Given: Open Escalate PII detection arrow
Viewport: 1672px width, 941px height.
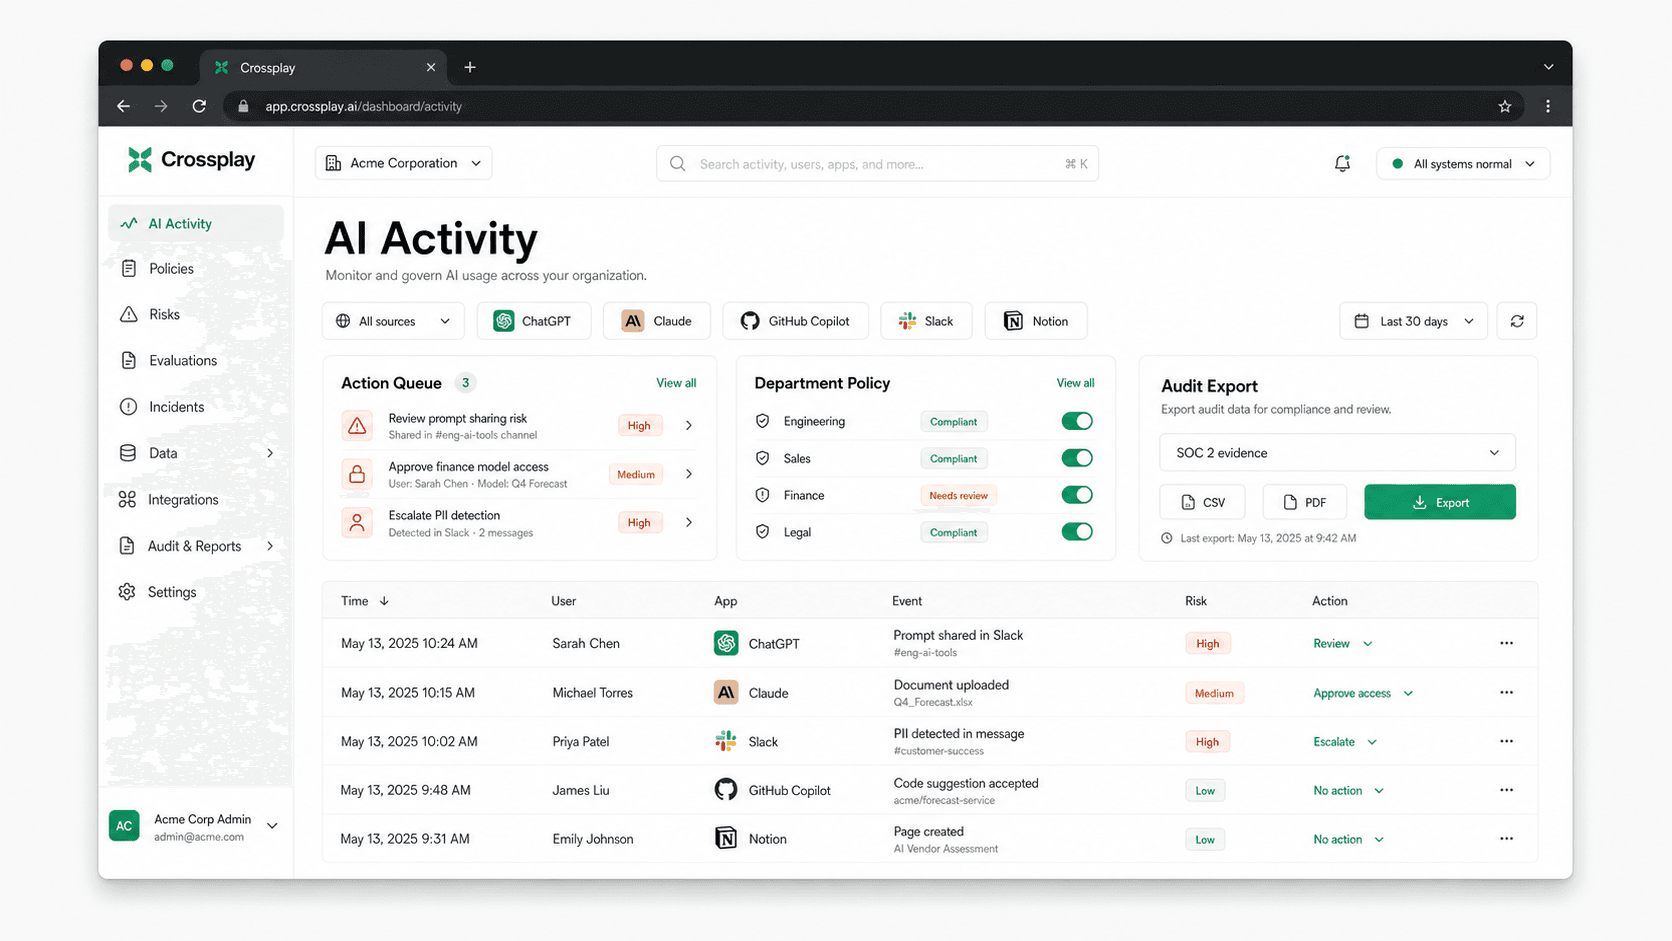Looking at the screenshot, I should pyautogui.click(x=689, y=522).
